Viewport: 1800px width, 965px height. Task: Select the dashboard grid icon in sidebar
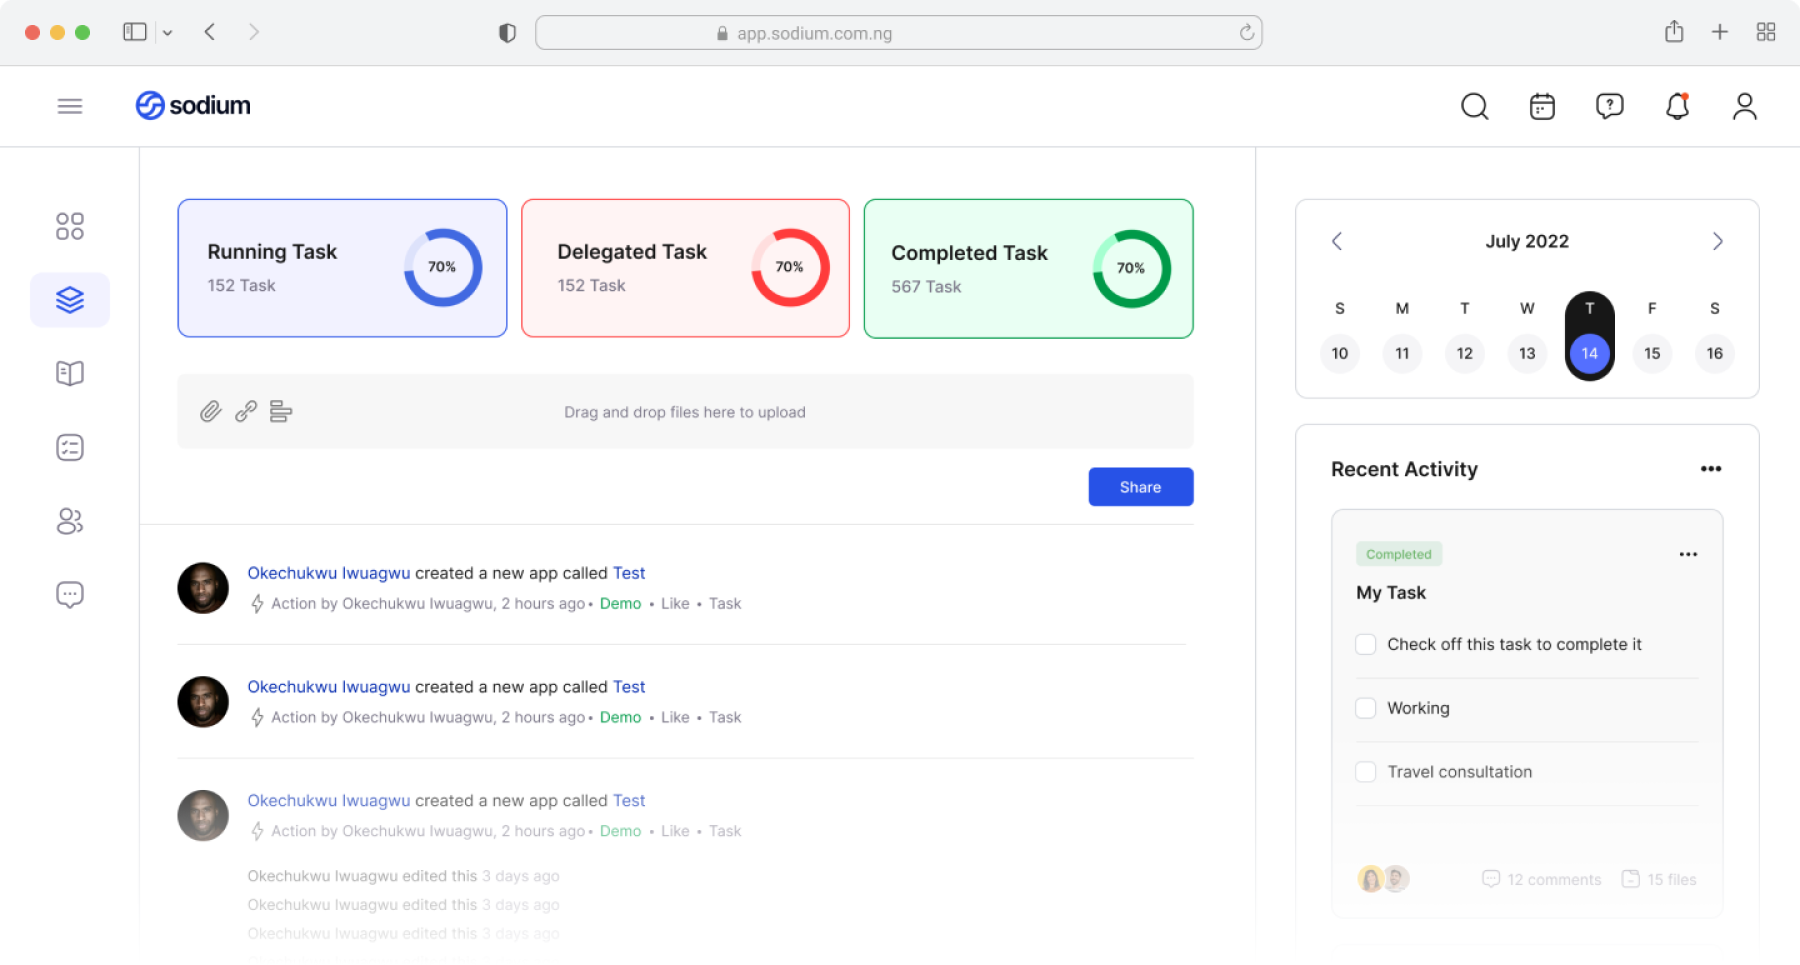pyautogui.click(x=70, y=226)
